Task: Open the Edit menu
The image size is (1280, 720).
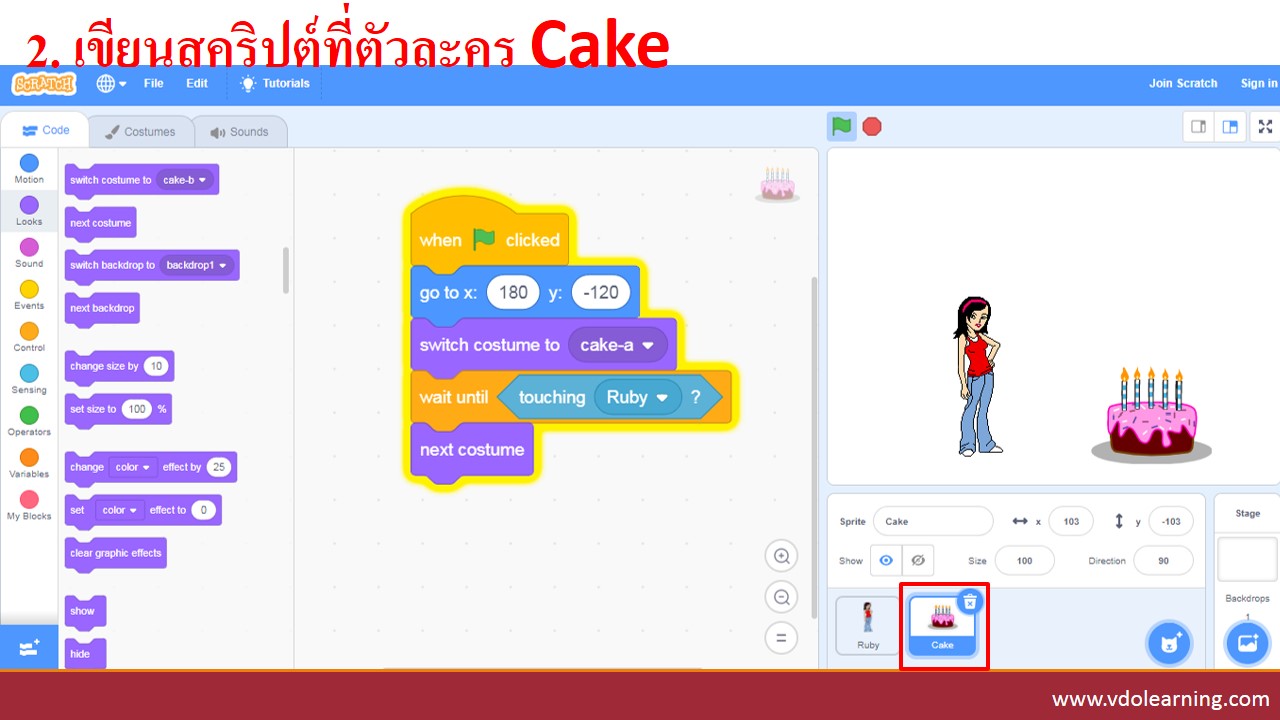Action: [197, 84]
